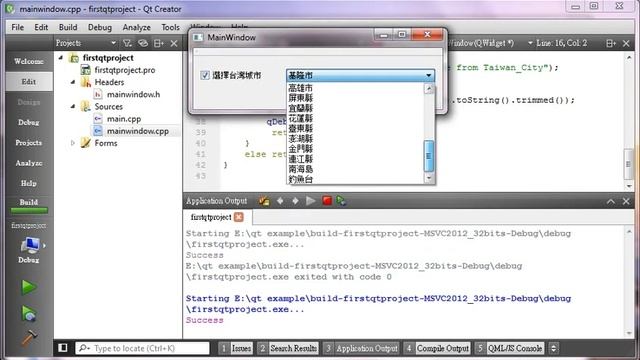Switch to Edit mode in sidebar
Image resolution: width=640 pixels, height=360 pixels.
[29, 82]
